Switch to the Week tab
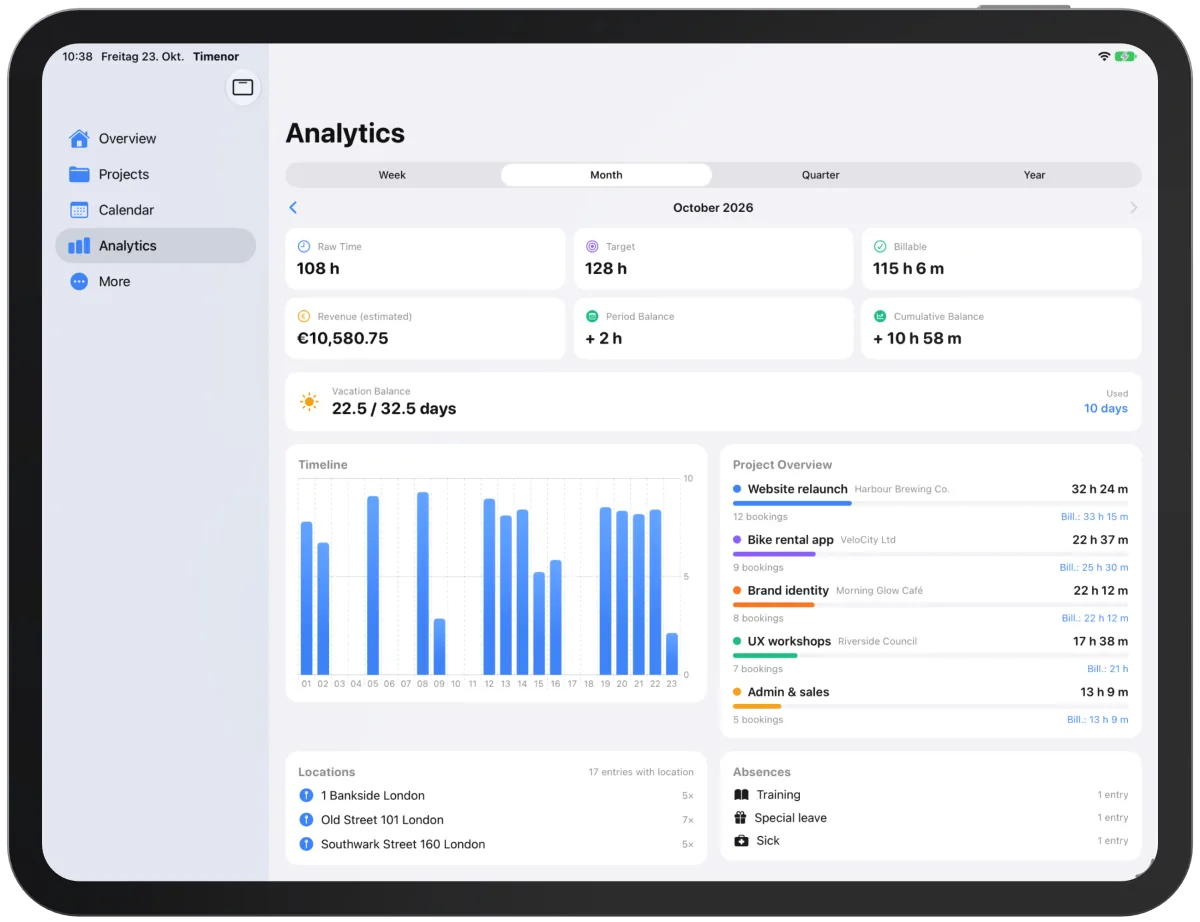 coord(392,175)
